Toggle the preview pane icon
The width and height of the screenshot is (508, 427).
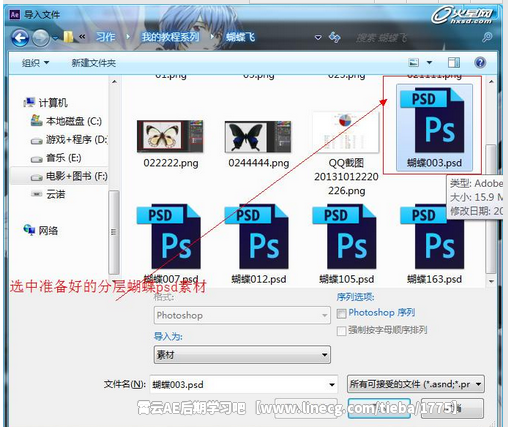click(454, 62)
